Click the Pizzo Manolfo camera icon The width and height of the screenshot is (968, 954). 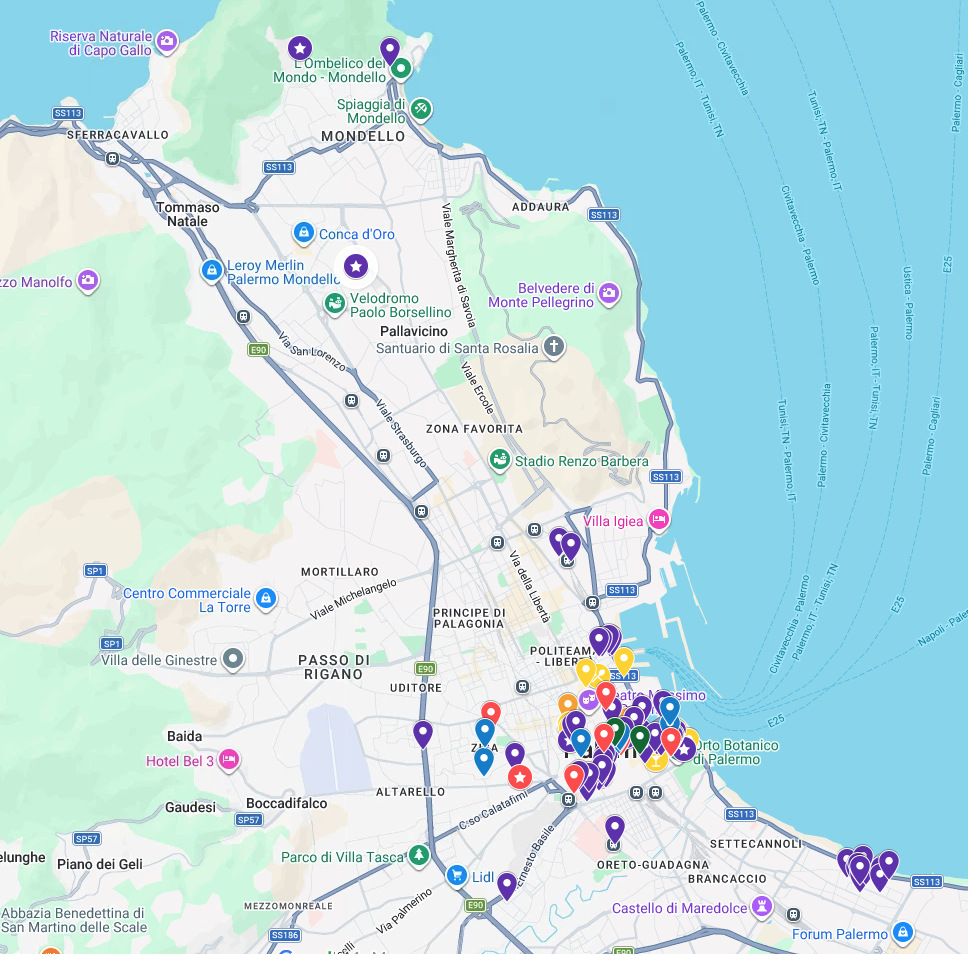[88, 281]
